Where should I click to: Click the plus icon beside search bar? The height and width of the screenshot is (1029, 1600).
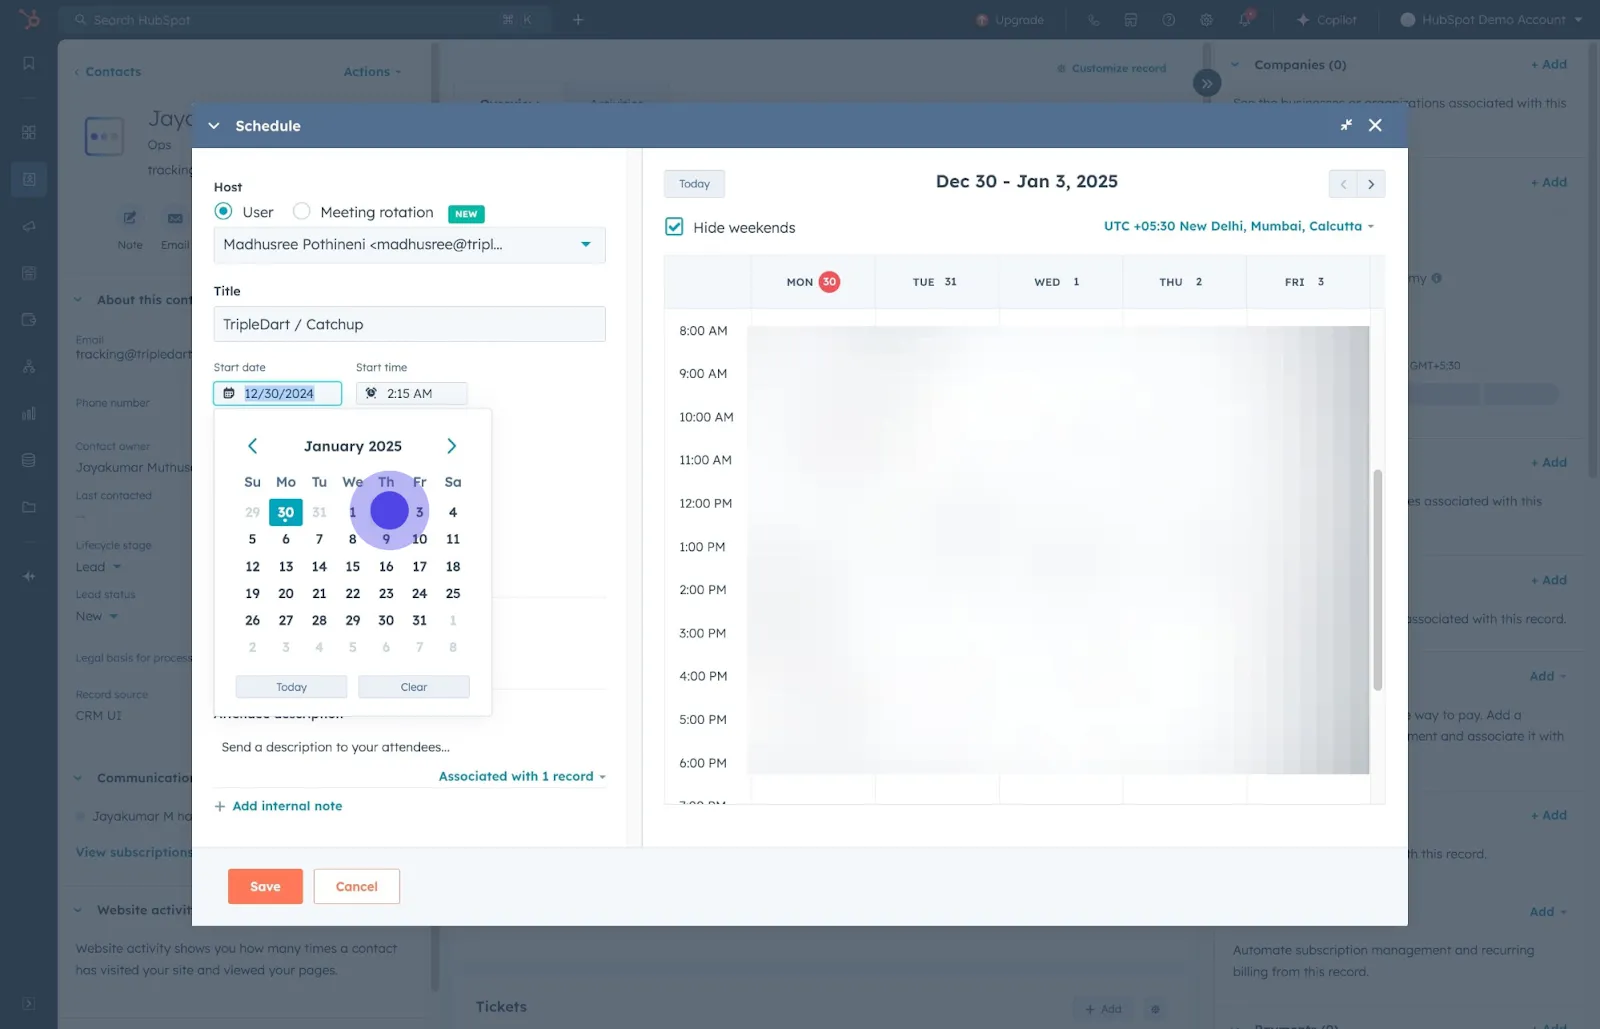point(578,19)
